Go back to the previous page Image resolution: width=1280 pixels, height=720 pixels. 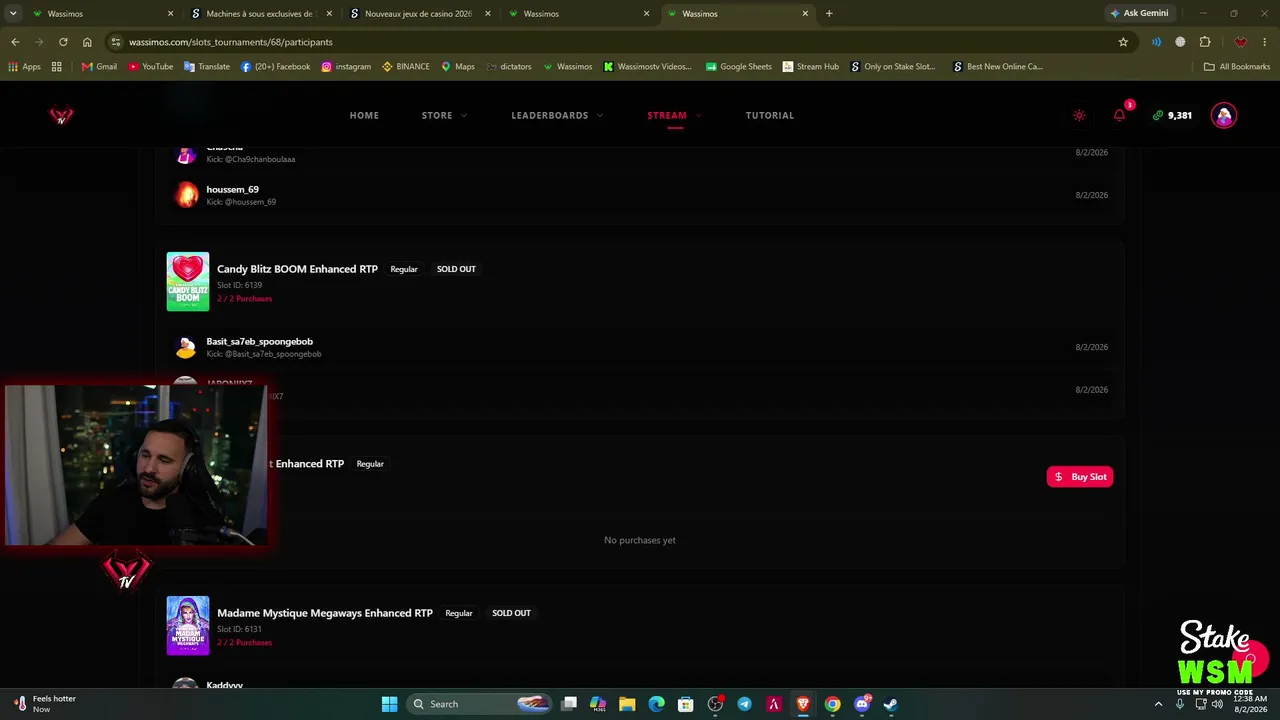tap(15, 42)
